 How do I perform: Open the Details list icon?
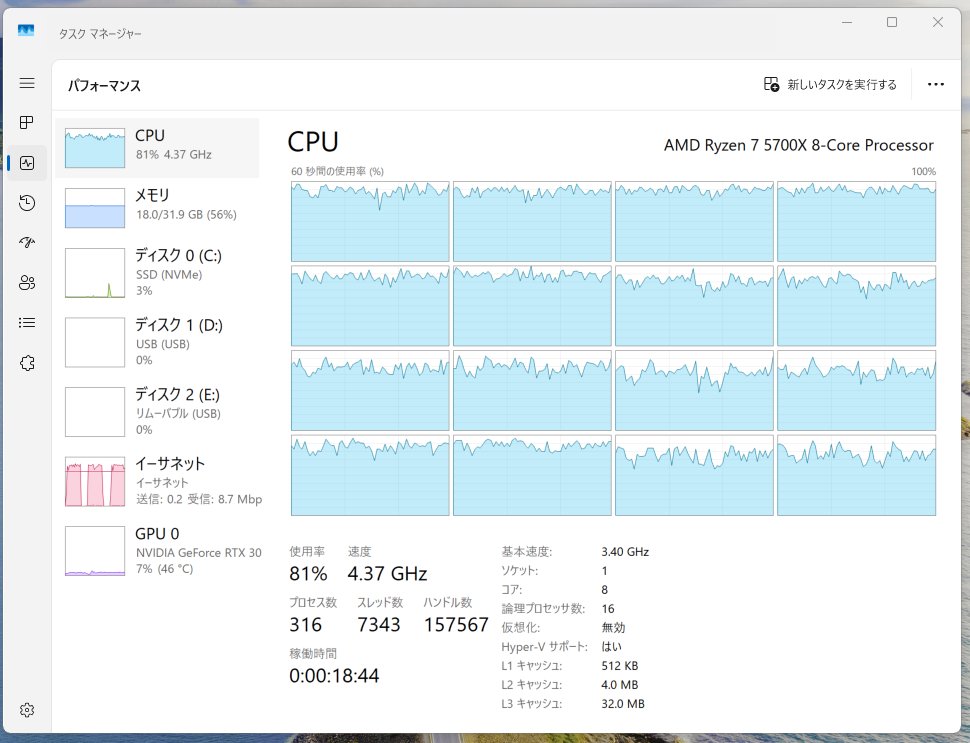[27, 322]
